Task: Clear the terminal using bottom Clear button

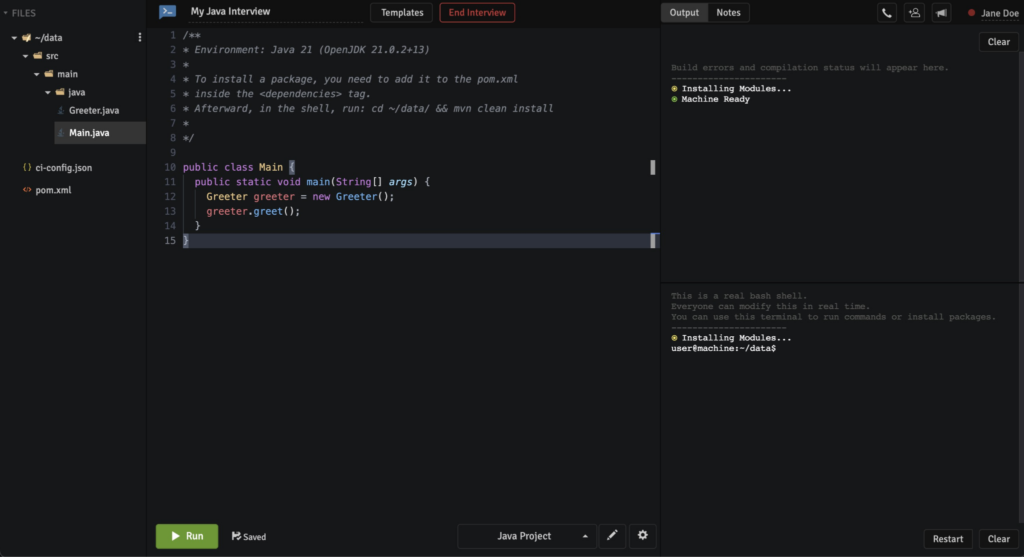Action: [998, 539]
